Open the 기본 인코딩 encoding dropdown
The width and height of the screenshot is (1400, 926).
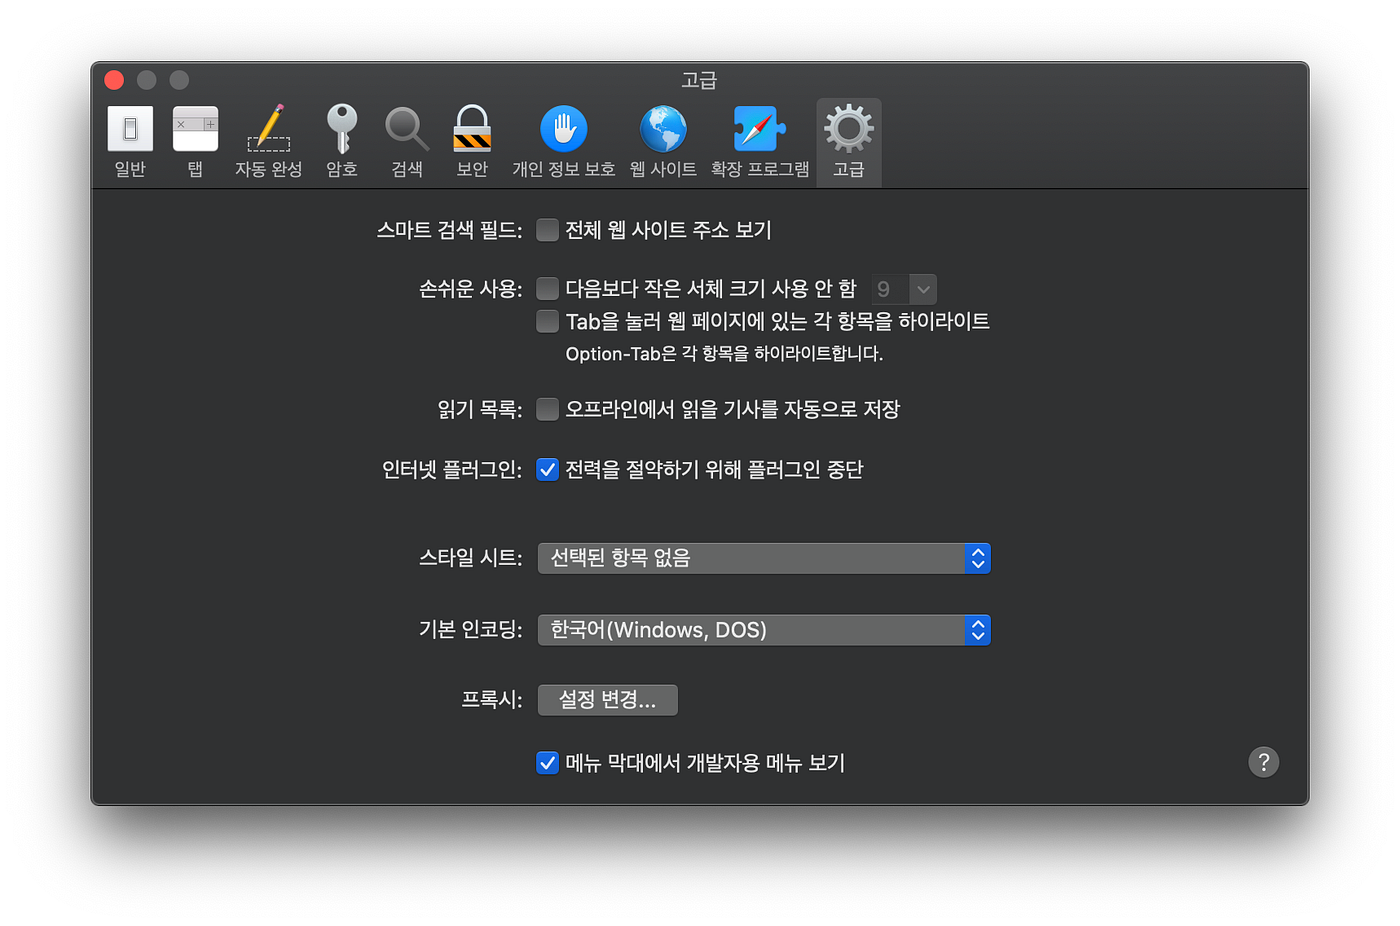(x=764, y=630)
